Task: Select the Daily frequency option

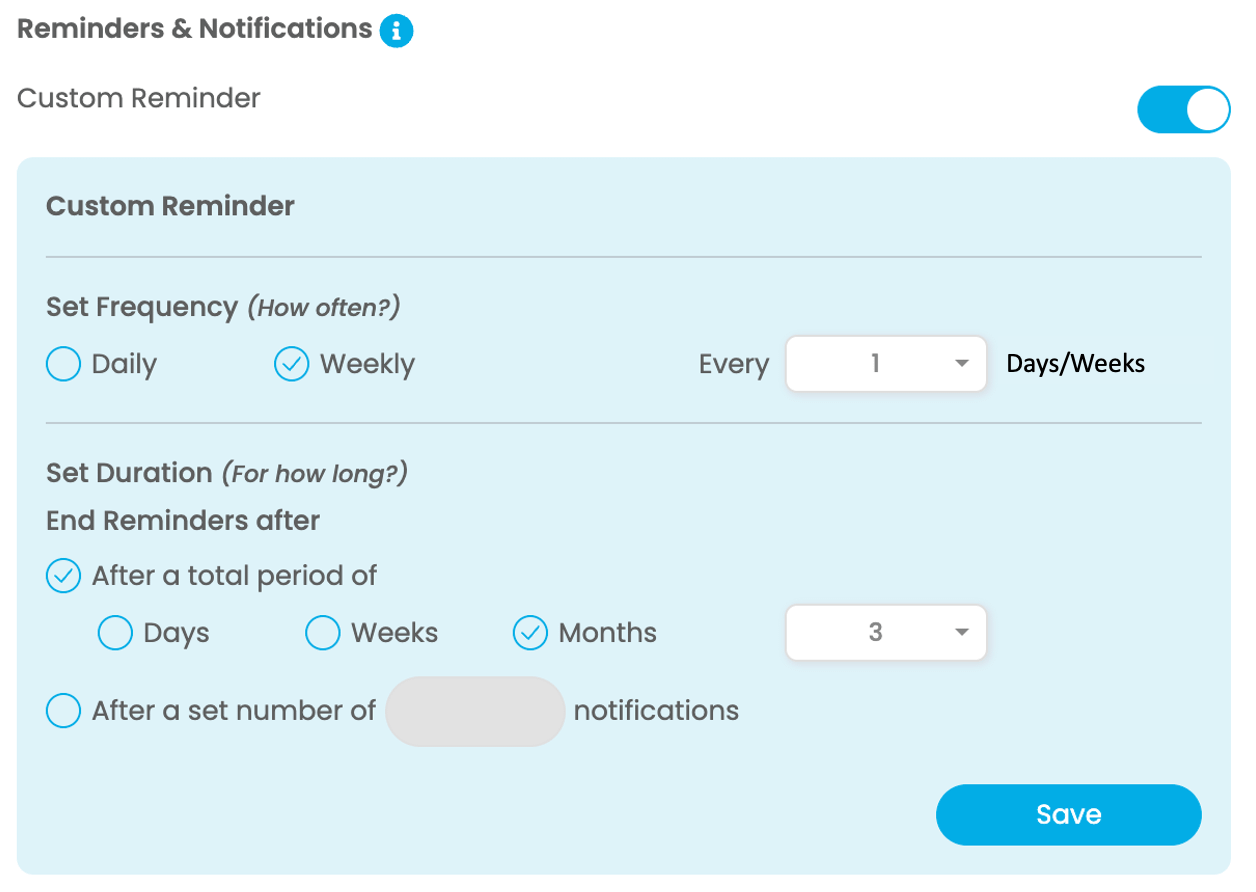Action: coord(62,364)
